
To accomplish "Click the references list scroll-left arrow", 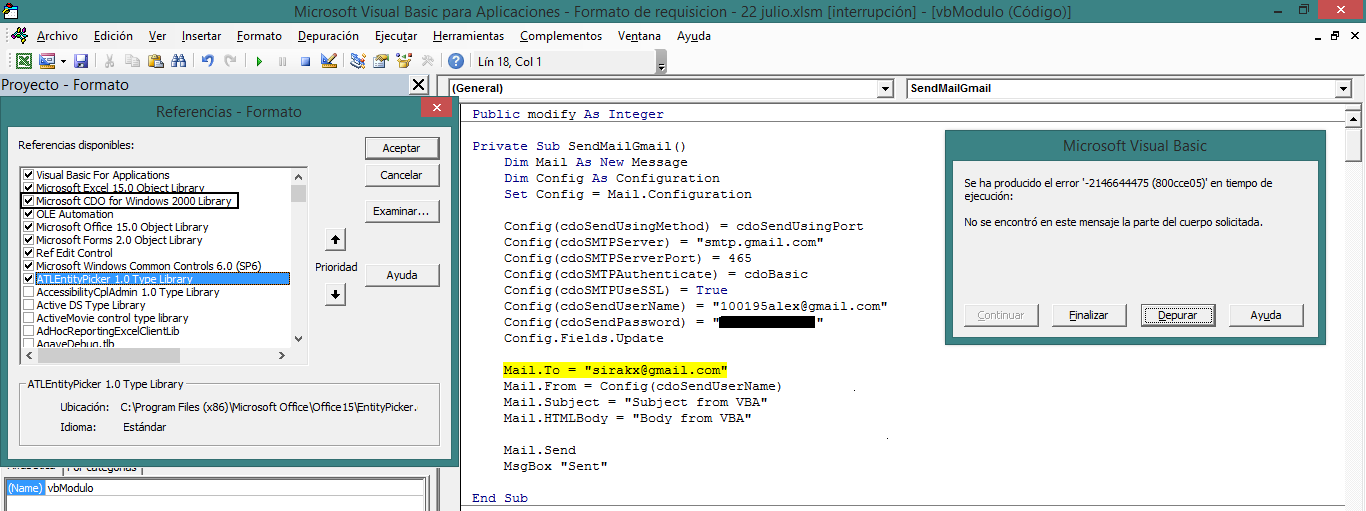I will pyautogui.click(x=28, y=355).
